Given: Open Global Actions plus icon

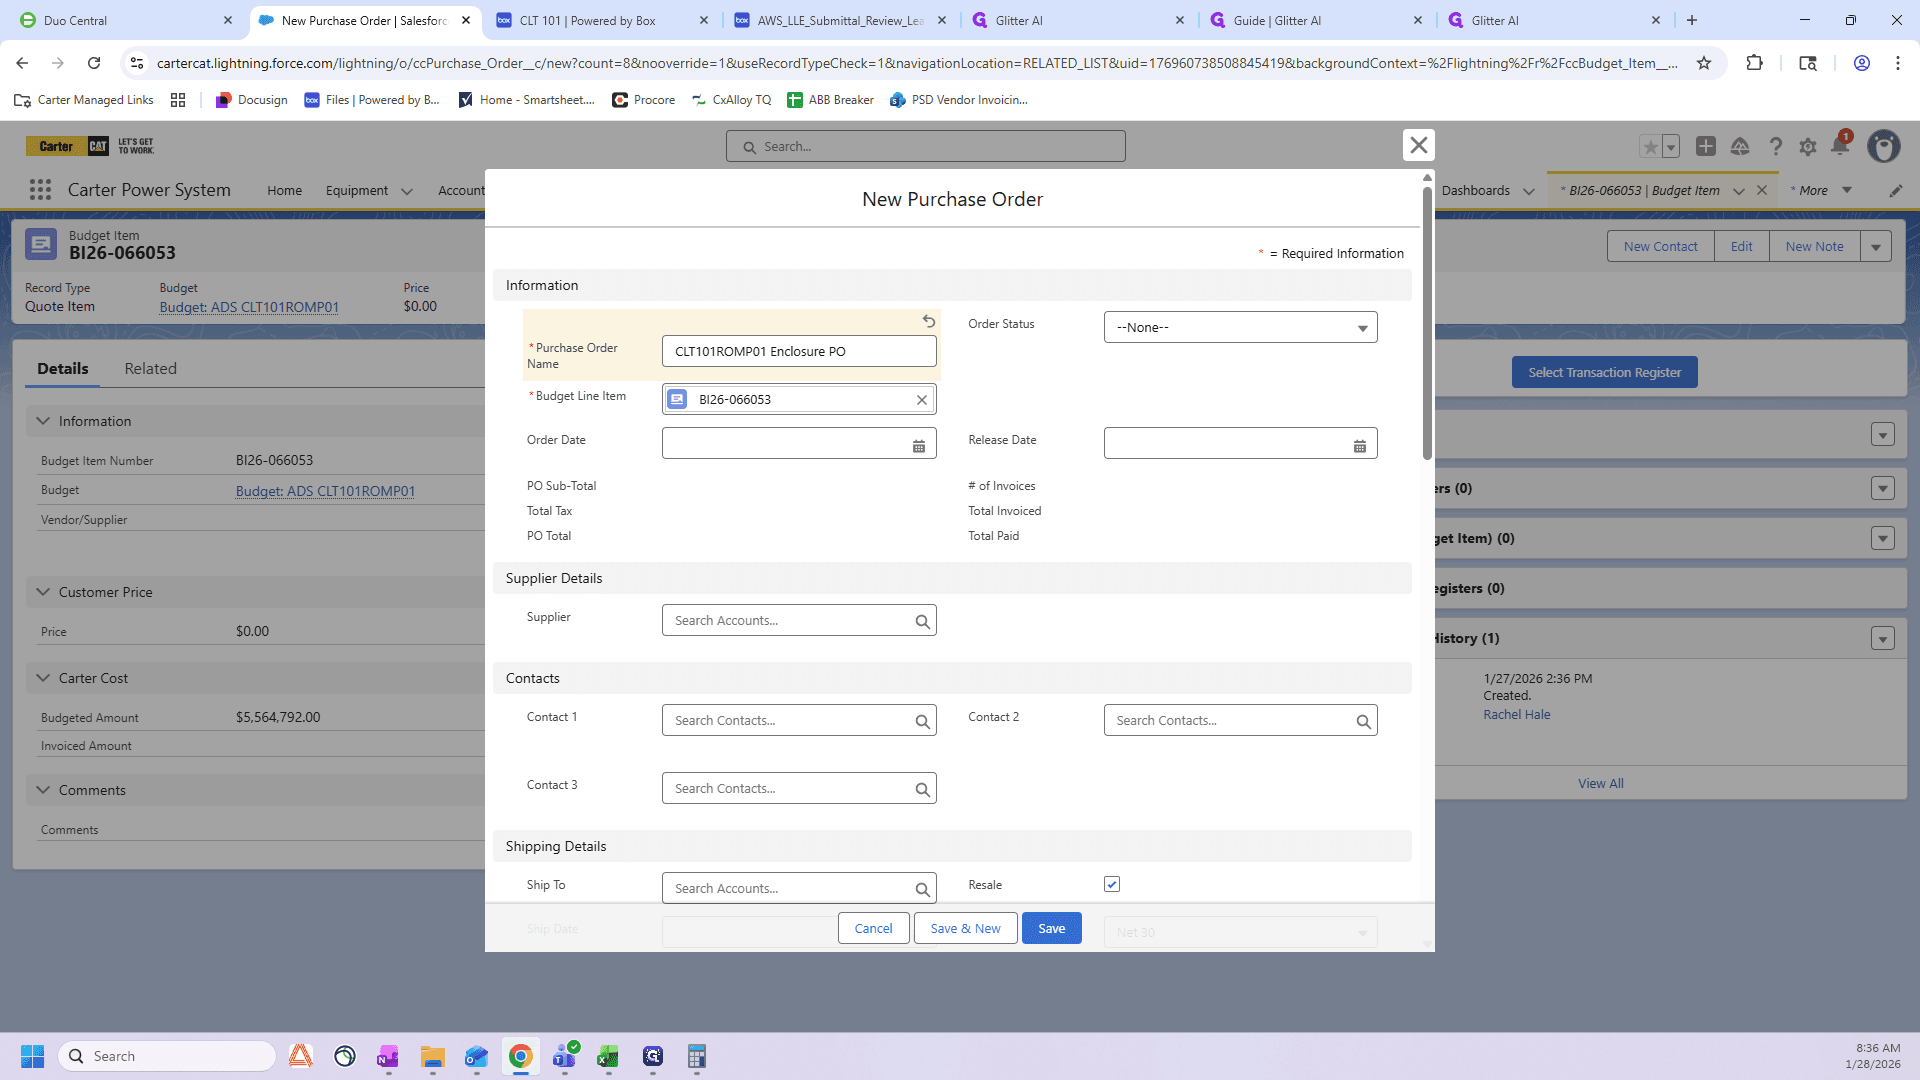Looking at the screenshot, I should point(1706,147).
